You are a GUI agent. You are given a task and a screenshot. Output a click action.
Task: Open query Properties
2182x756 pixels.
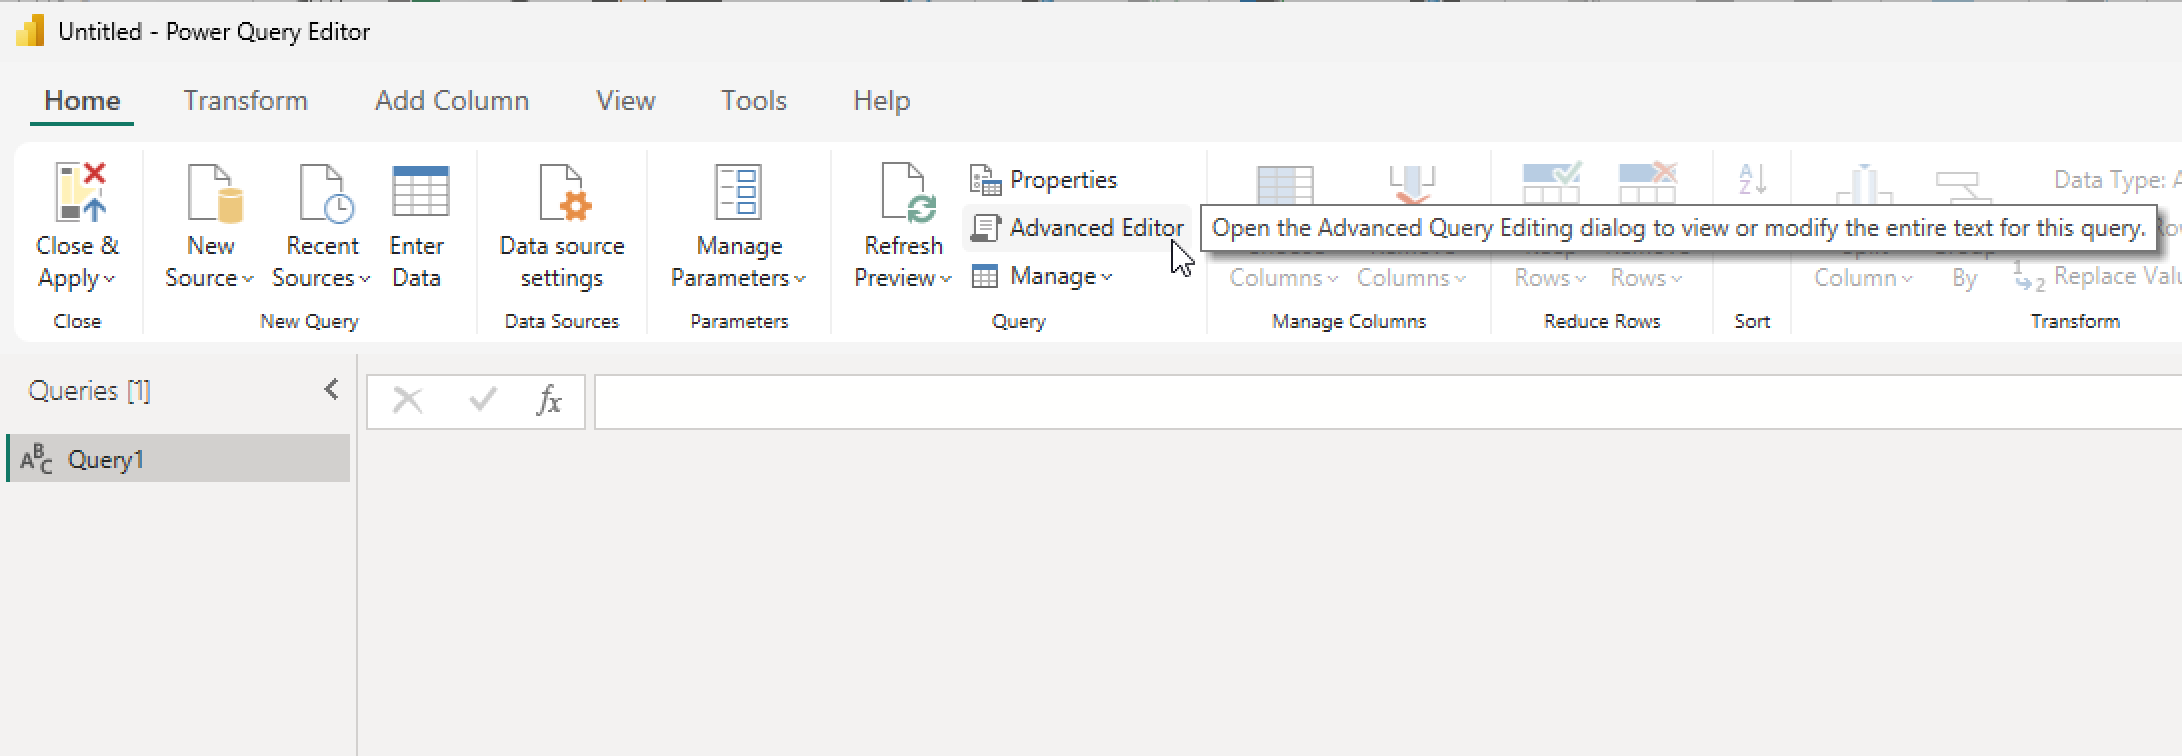pyautogui.click(x=1044, y=180)
